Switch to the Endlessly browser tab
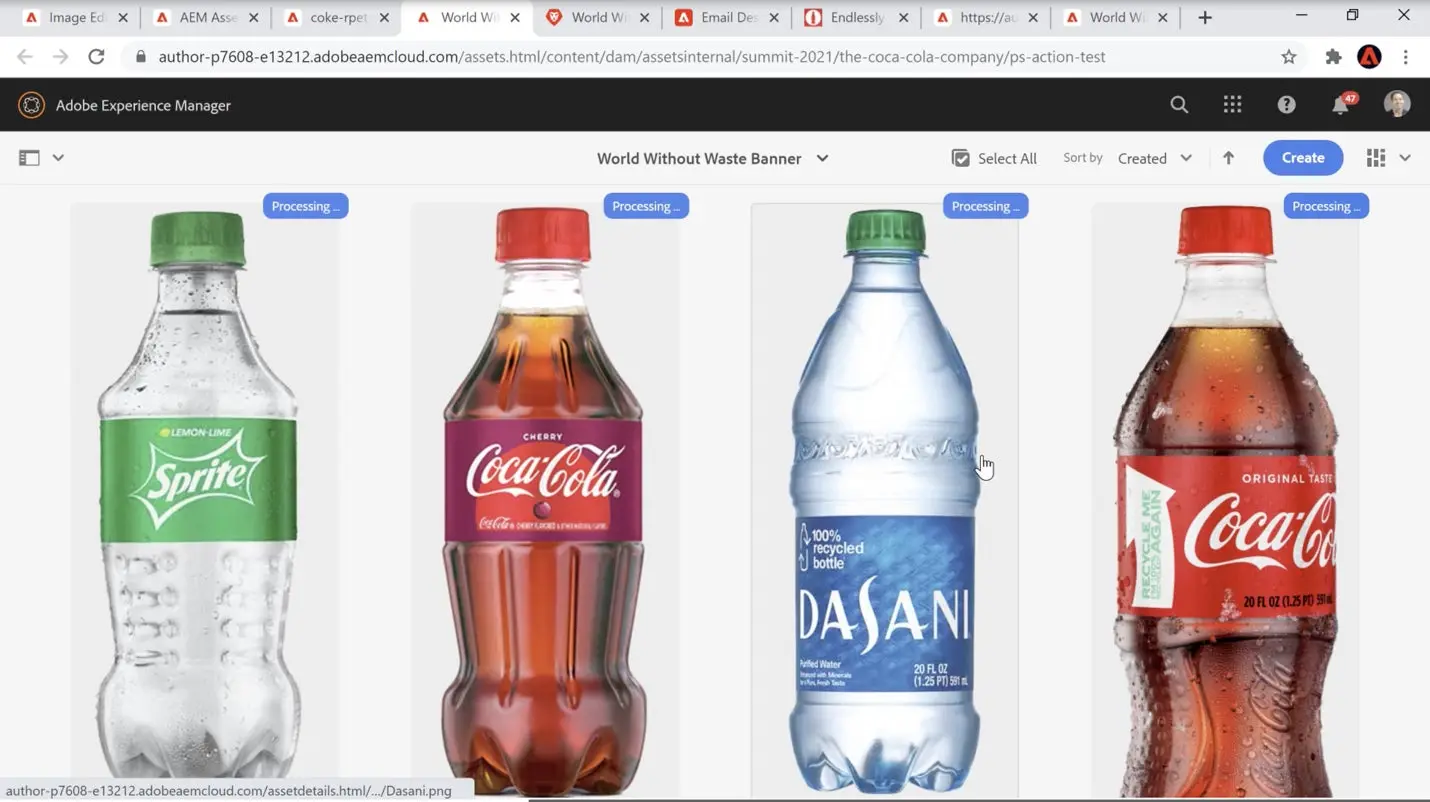The width and height of the screenshot is (1430, 802). (856, 17)
